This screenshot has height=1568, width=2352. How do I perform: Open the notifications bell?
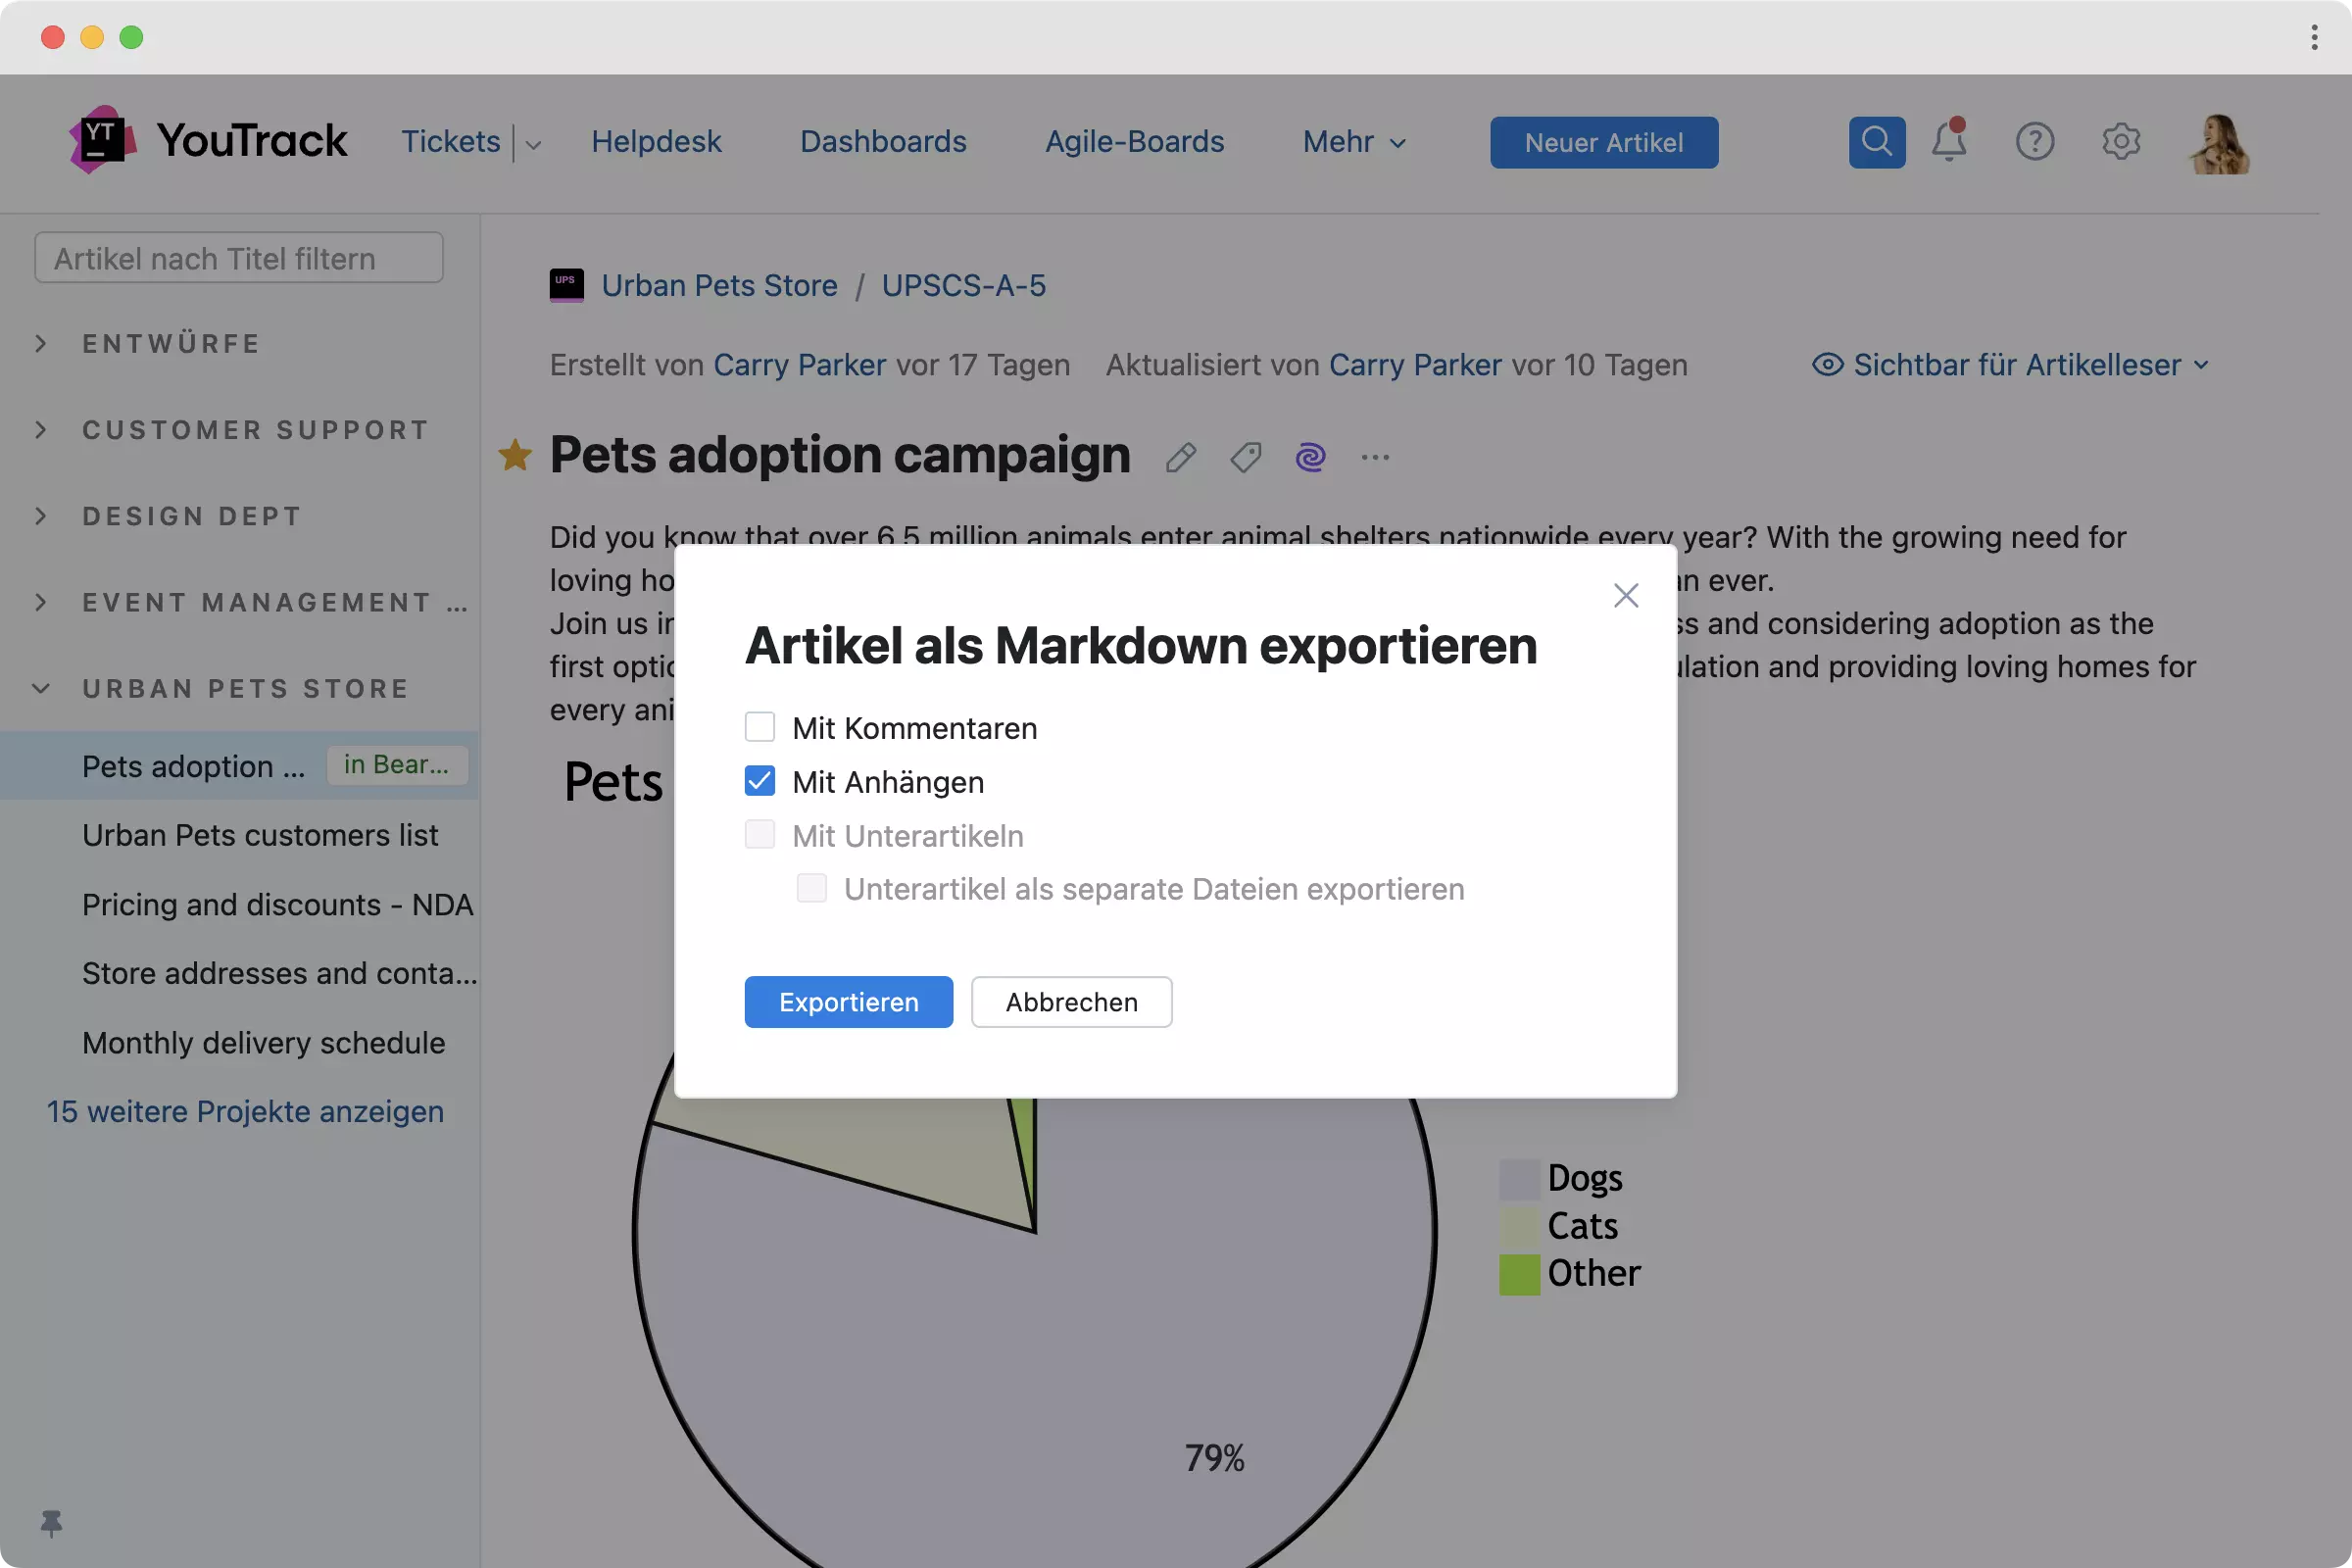pyautogui.click(x=1948, y=142)
